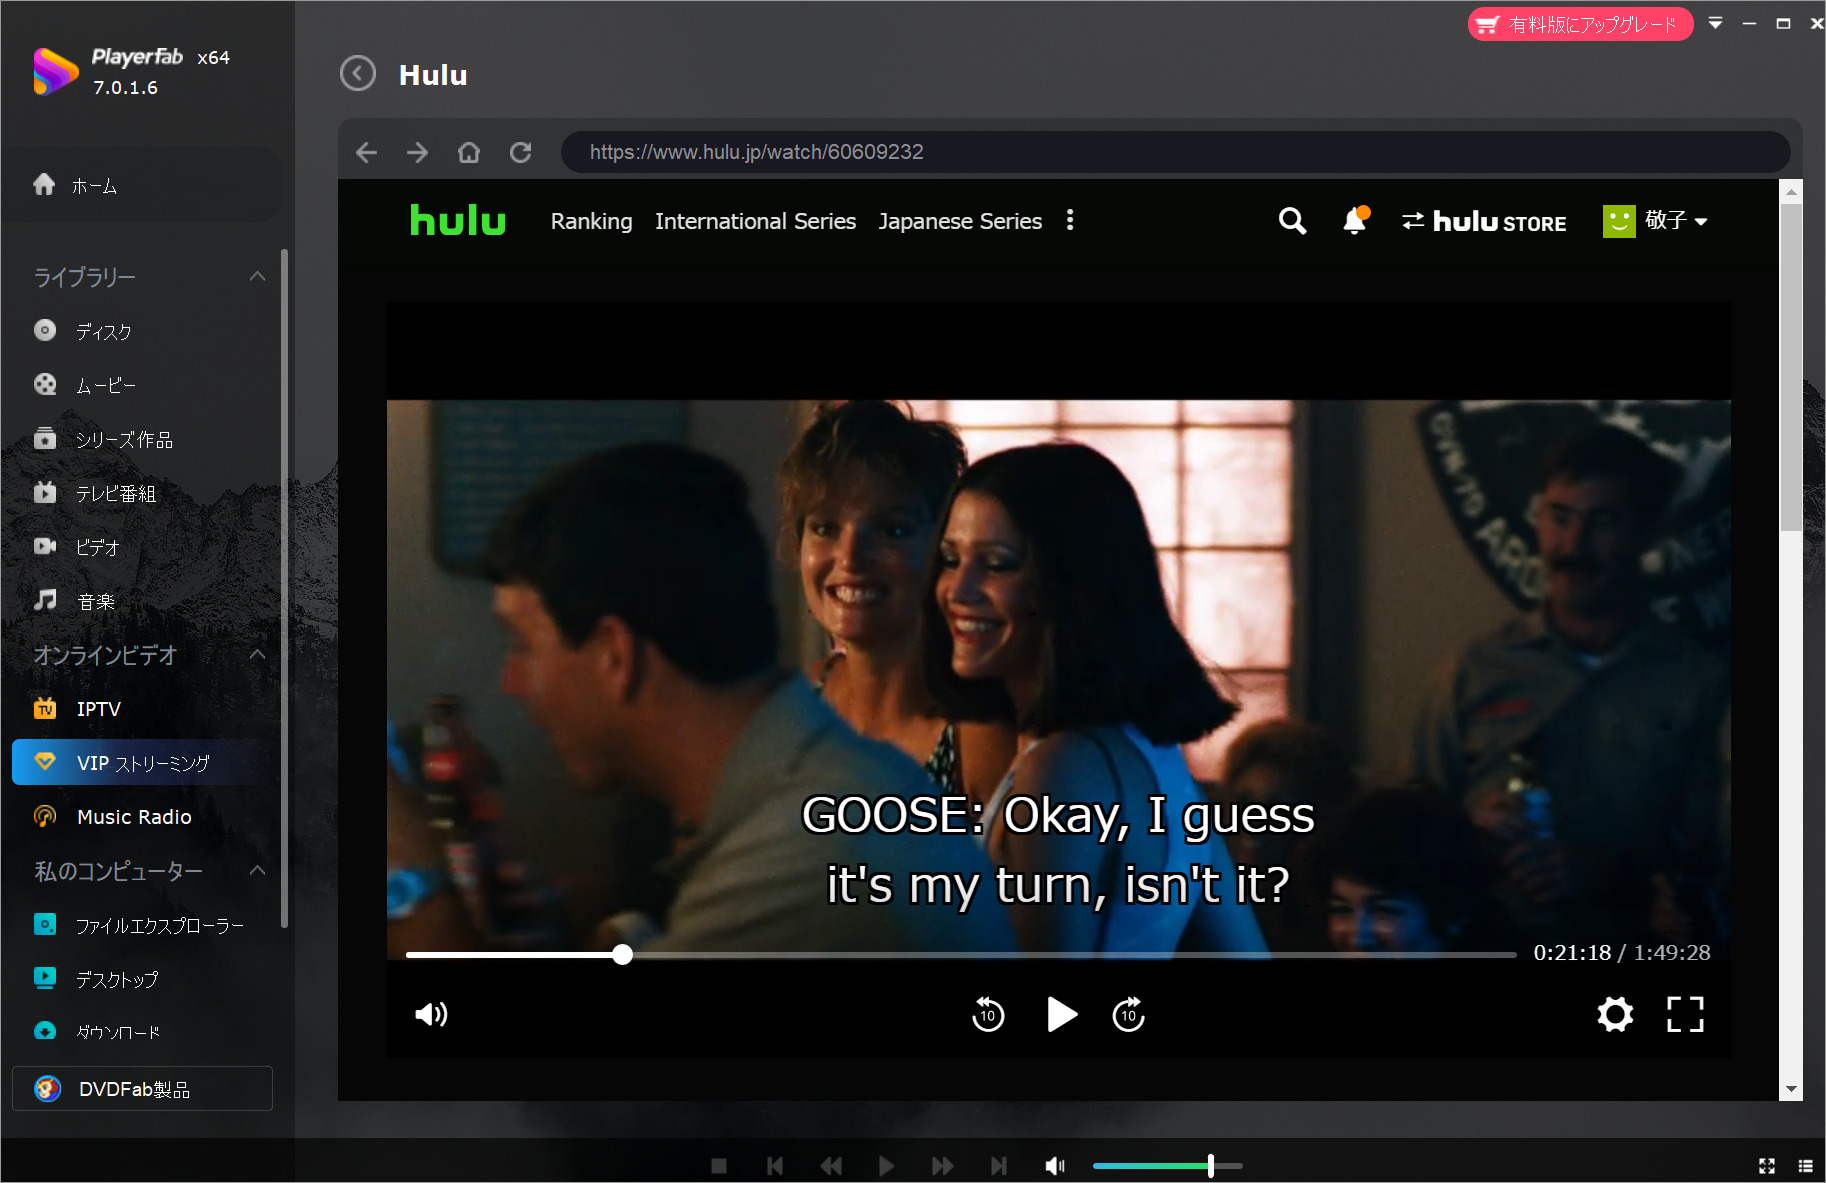Click PlayerFab bottom play button

click(886, 1166)
